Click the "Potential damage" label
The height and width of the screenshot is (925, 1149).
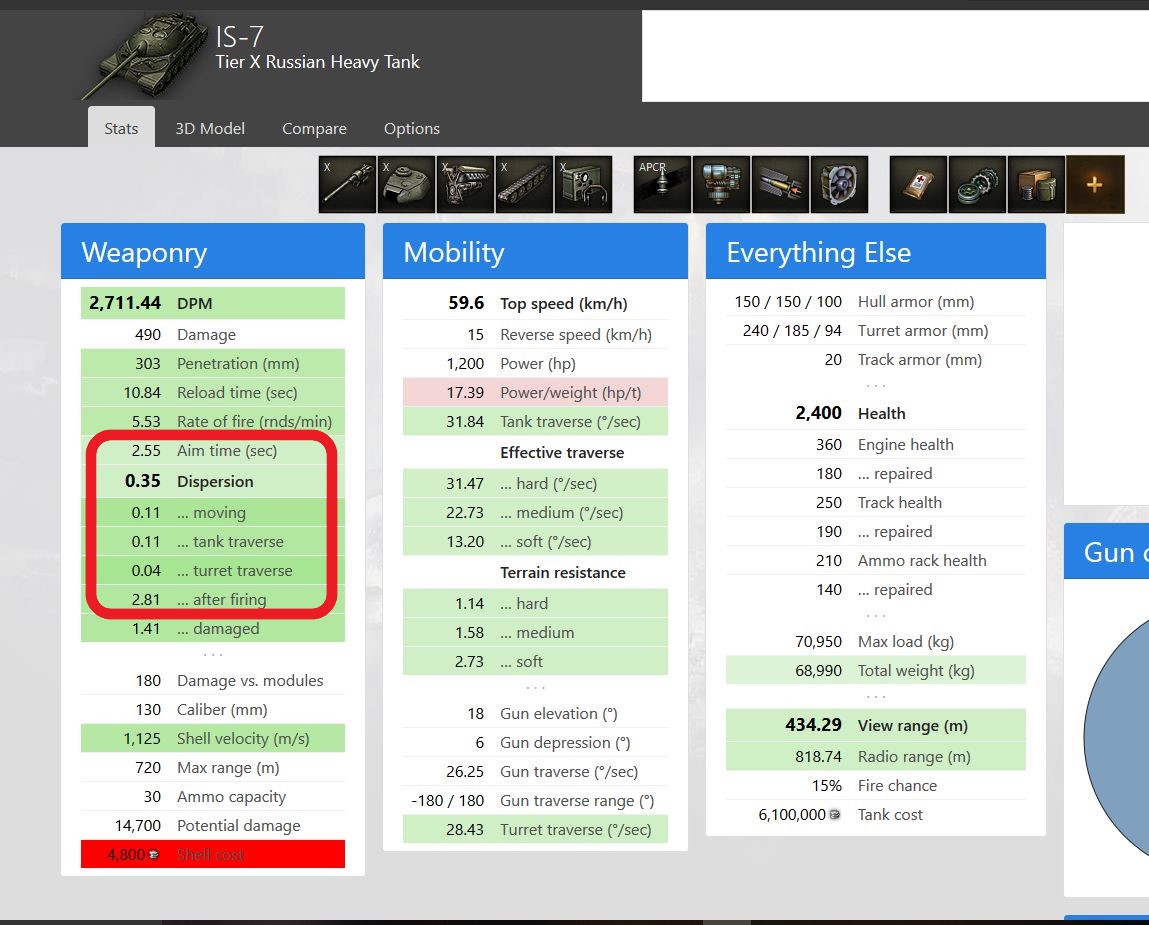coord(239,826)
